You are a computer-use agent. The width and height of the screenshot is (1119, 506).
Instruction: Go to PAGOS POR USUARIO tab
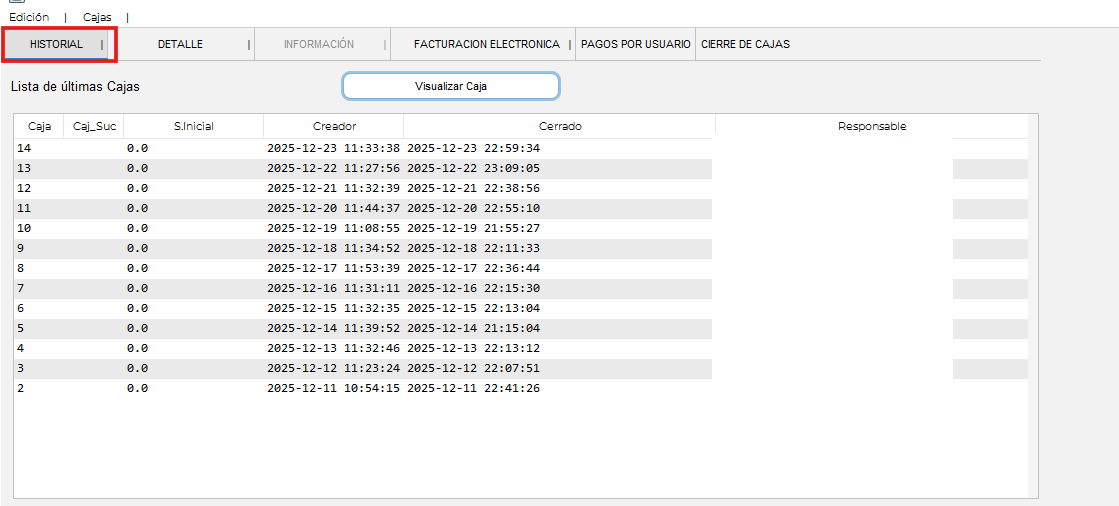coord(635,44)
